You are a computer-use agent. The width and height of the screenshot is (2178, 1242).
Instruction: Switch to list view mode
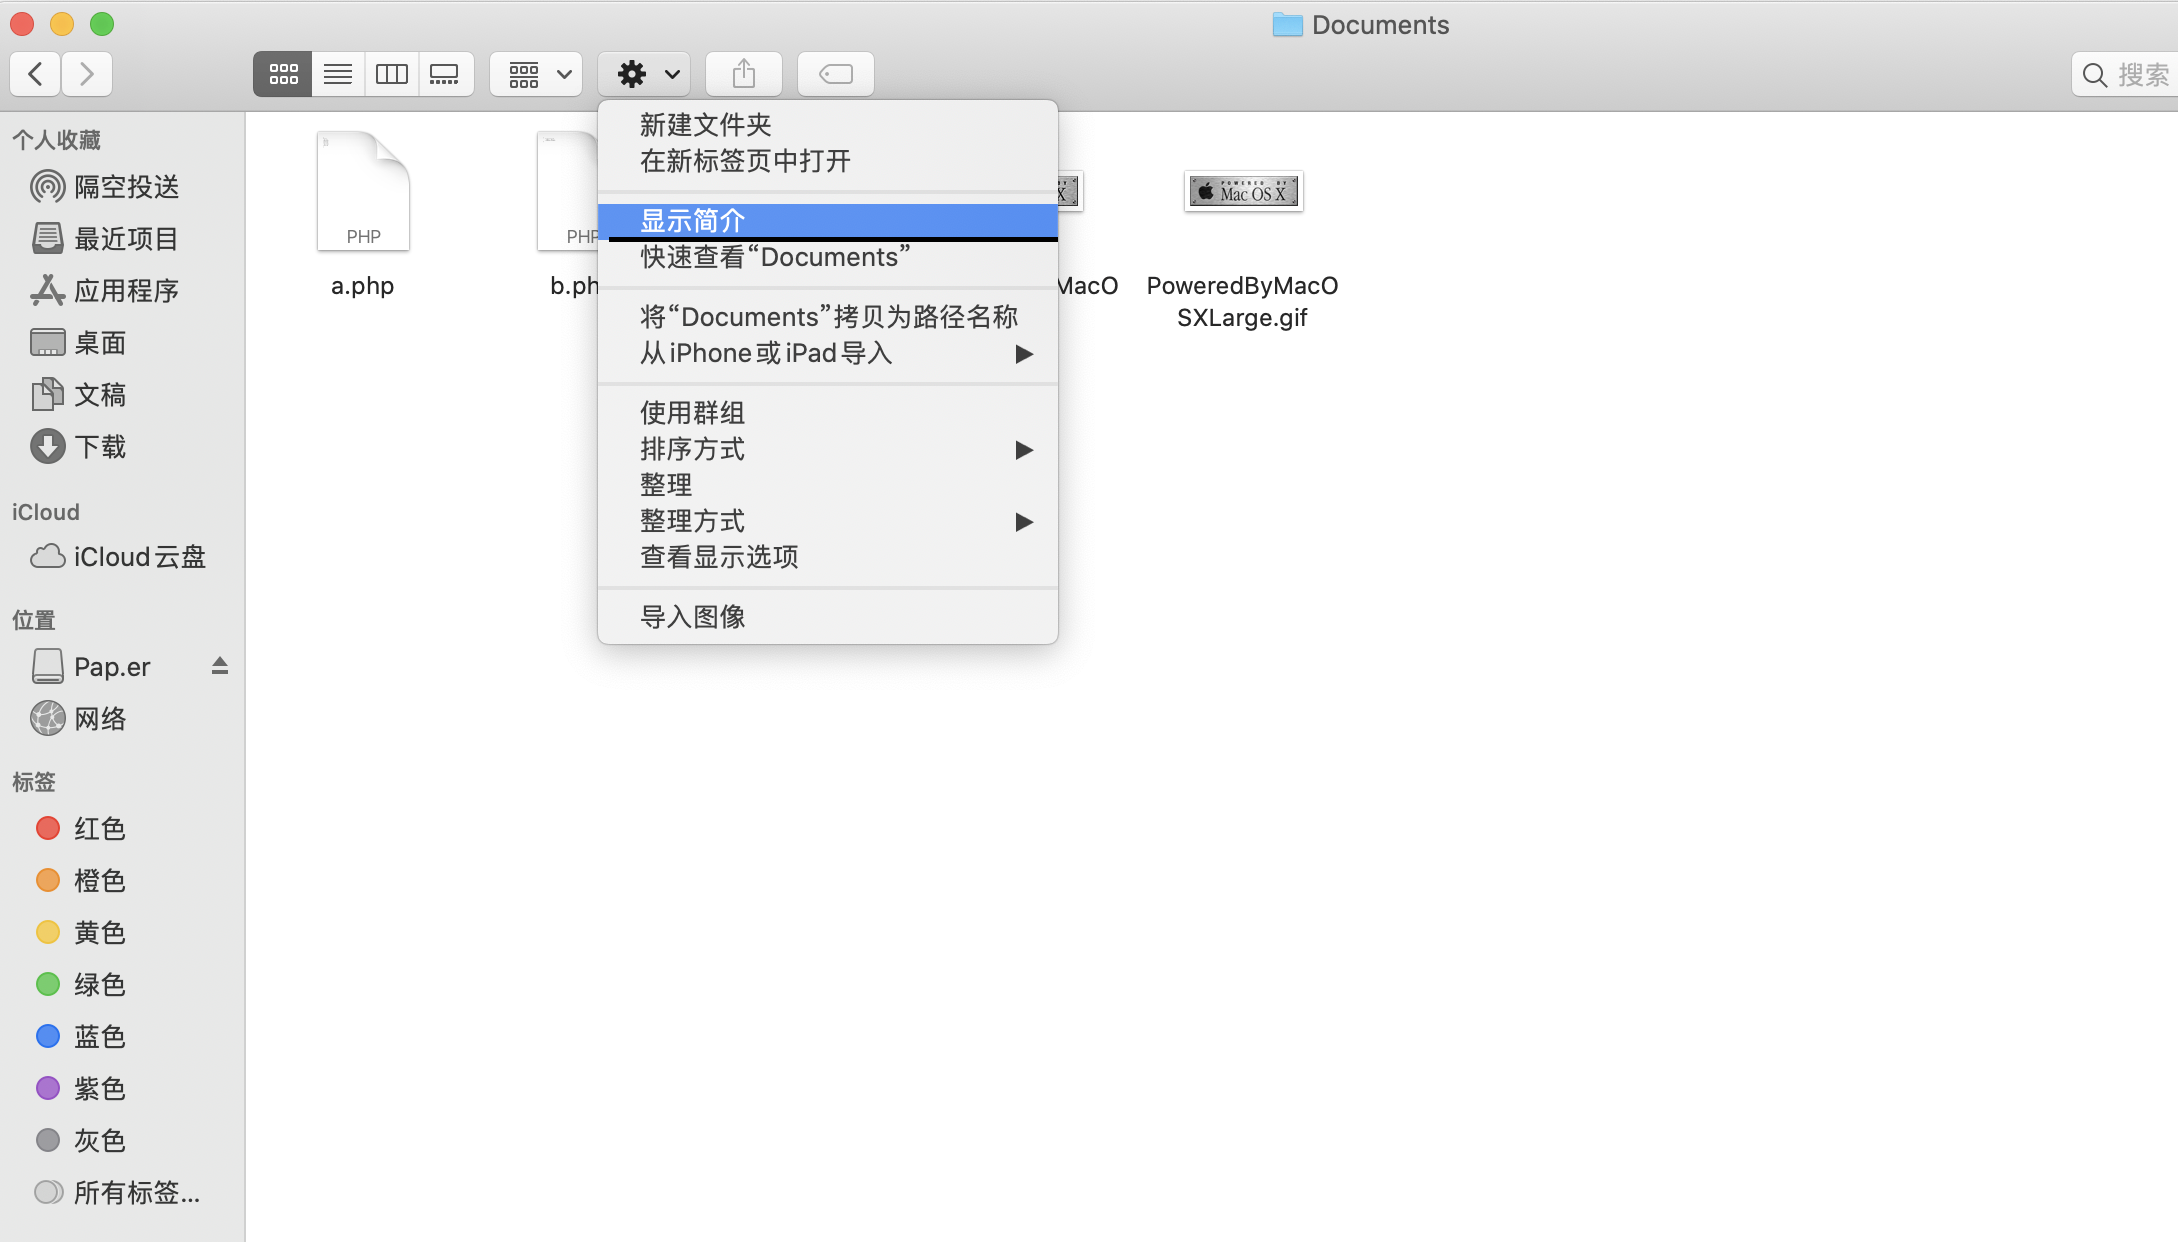pos(338,74)
